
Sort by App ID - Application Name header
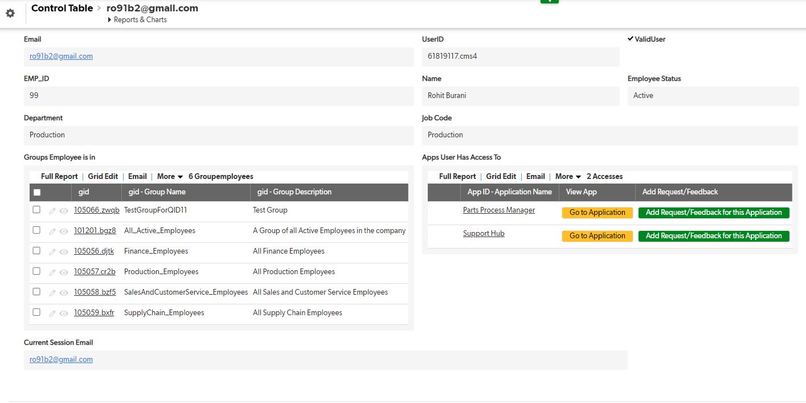coord(509,192)
